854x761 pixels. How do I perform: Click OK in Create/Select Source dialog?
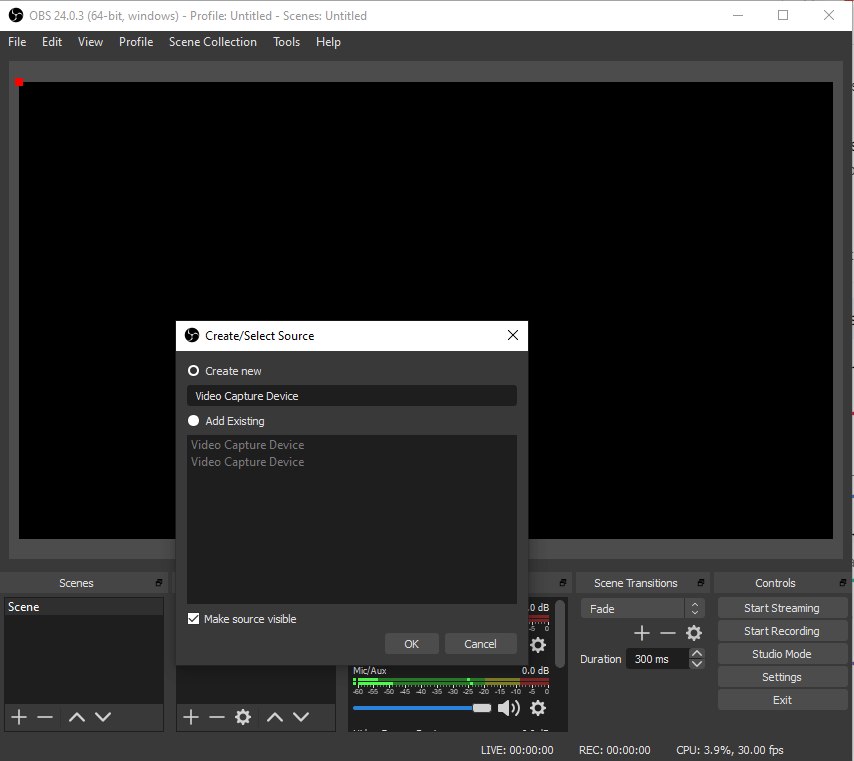click(x=412, y=644)
